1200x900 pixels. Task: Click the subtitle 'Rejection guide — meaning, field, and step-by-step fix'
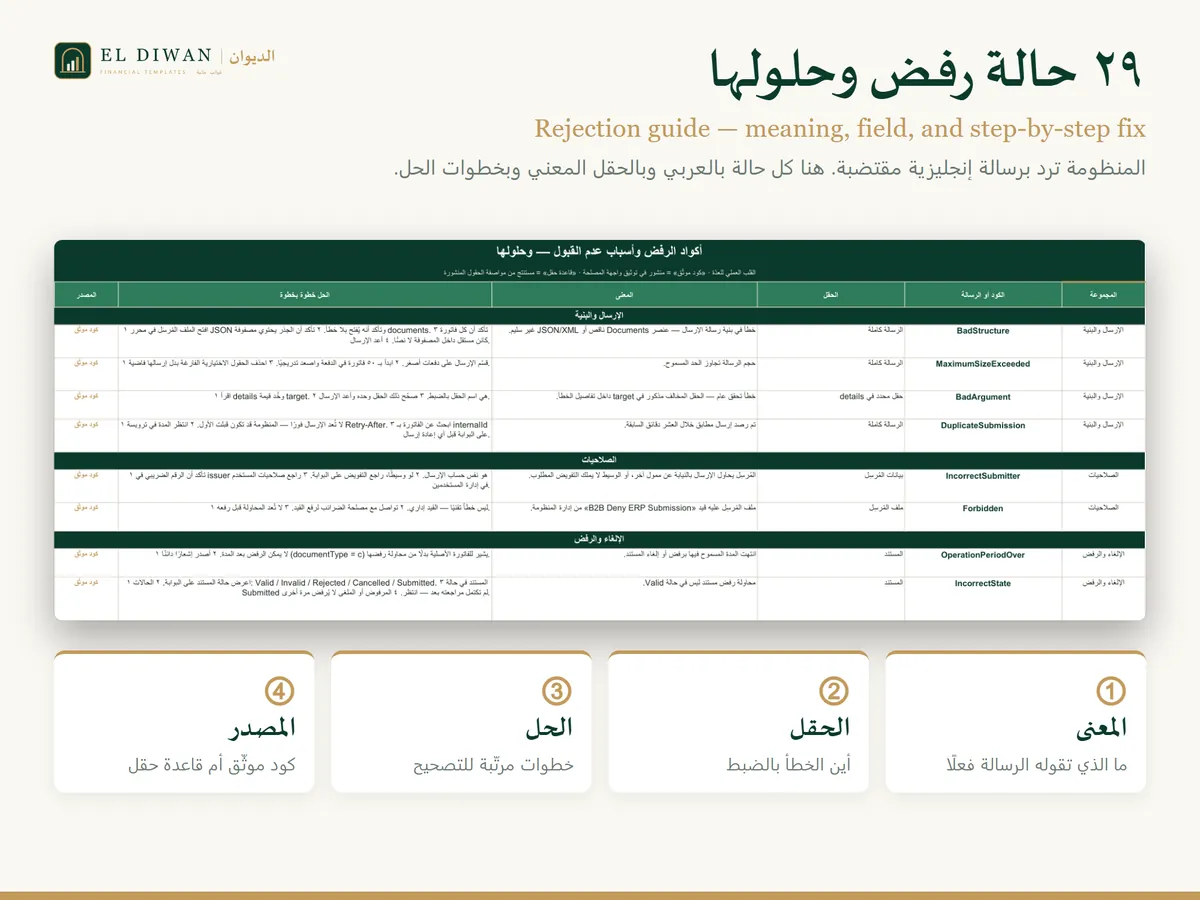840,129
